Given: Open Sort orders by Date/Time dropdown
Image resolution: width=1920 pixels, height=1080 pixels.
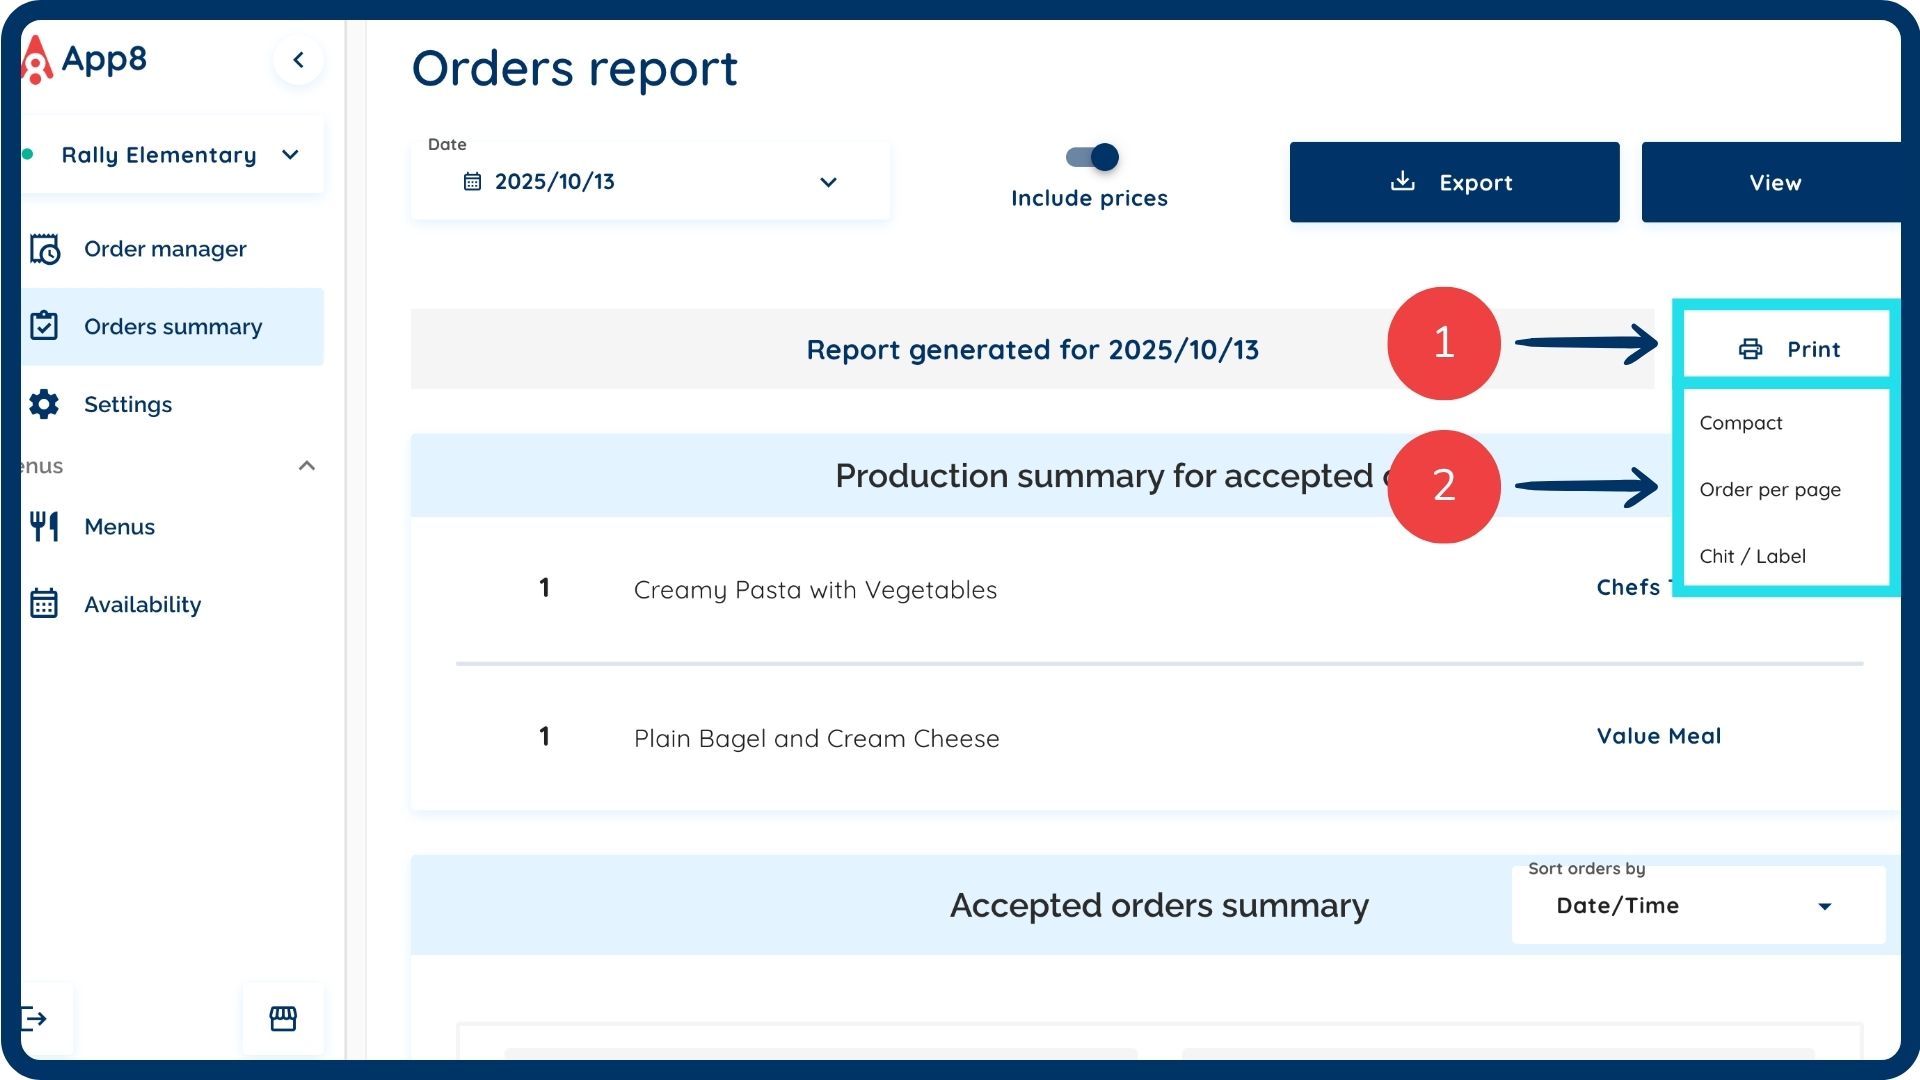Looking at the screenshot, I should tap(1698, 906).
